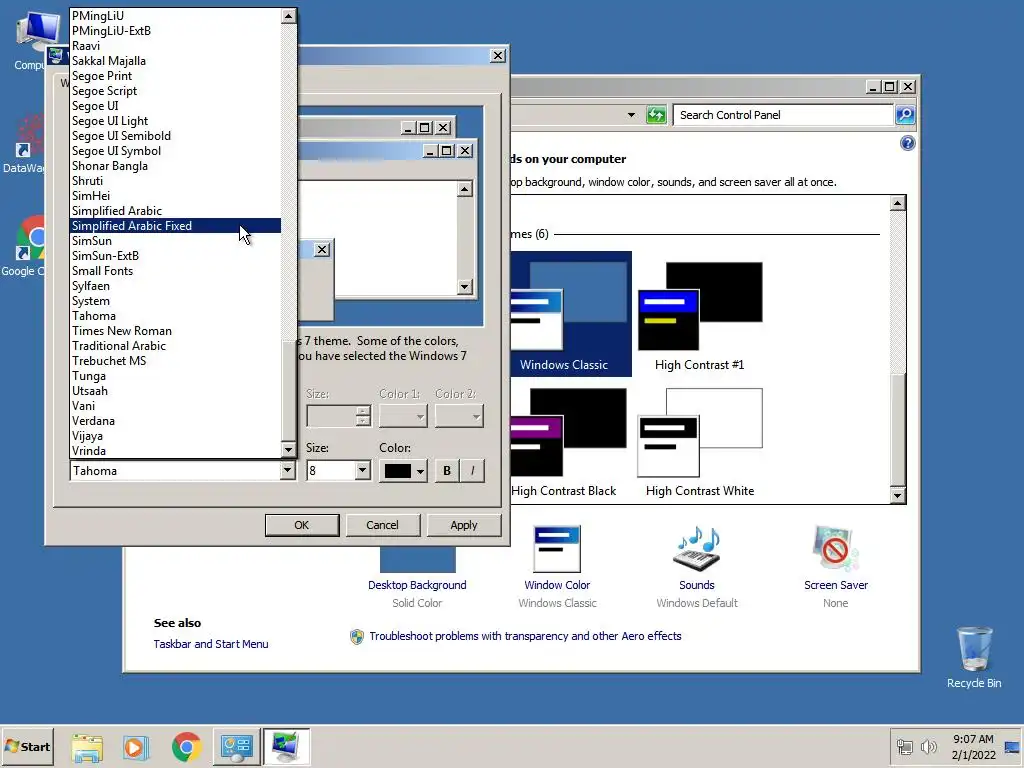Select Traditional Arabic font
This screenshot has height=768, width=1024.
(x=175, y=346)
